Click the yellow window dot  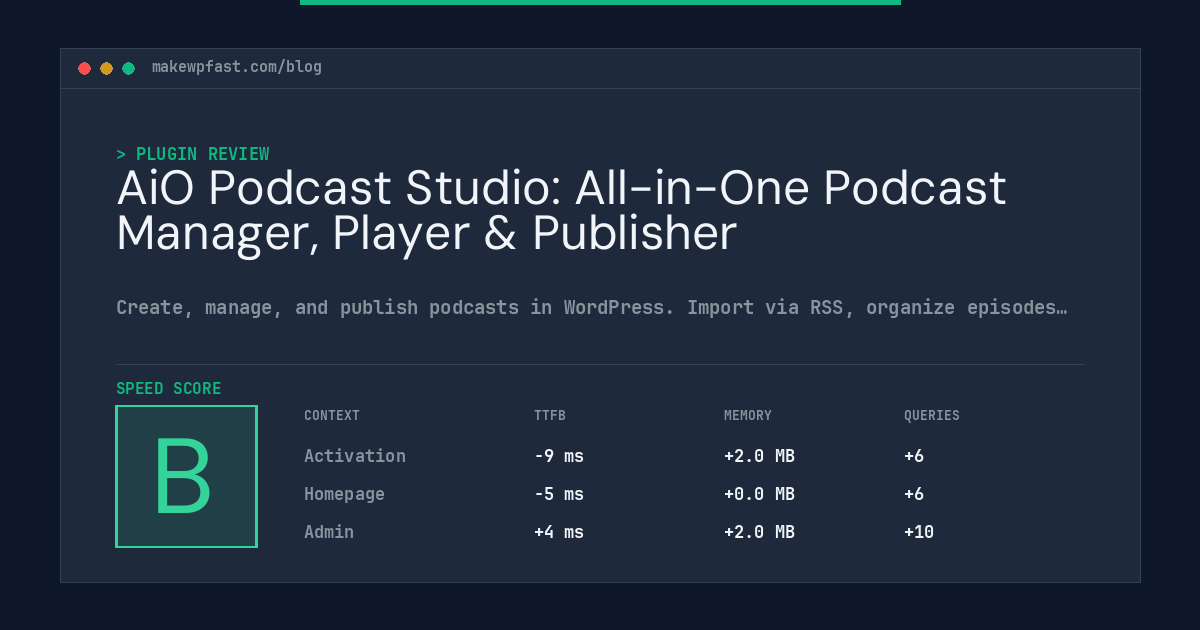[106, 68]
